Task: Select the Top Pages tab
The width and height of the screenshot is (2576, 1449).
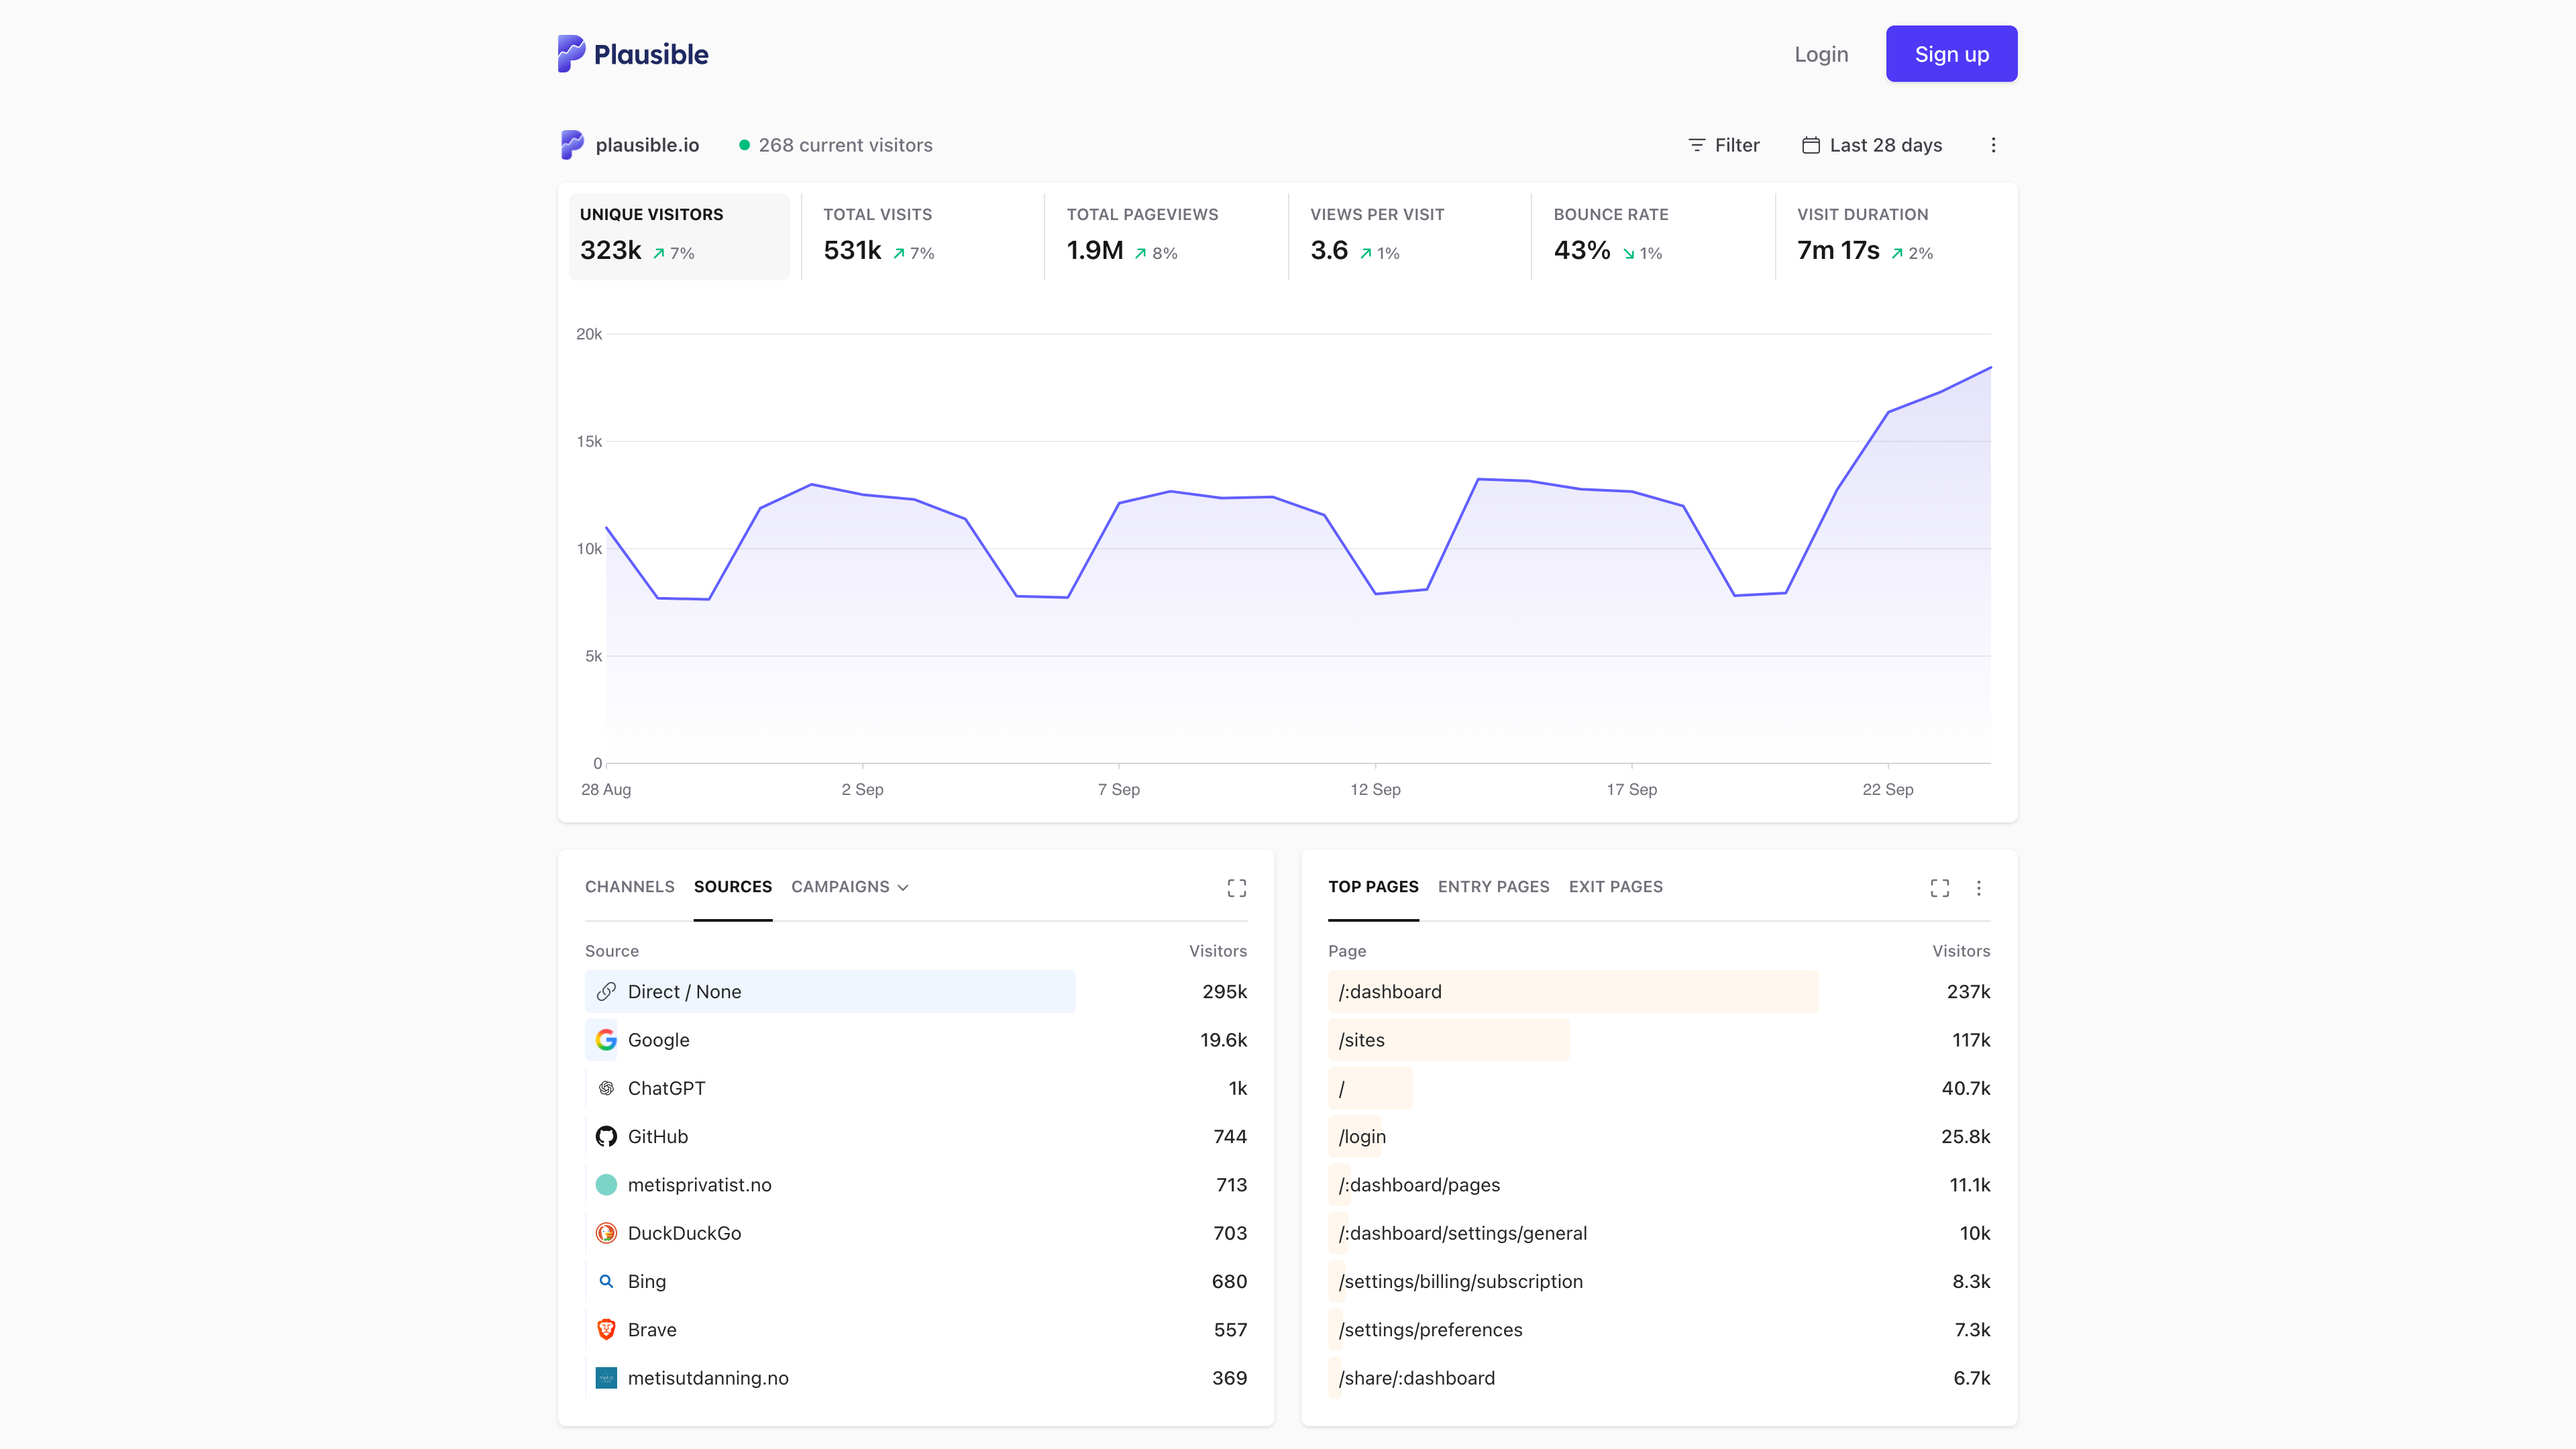Action: pos(1373,887)
